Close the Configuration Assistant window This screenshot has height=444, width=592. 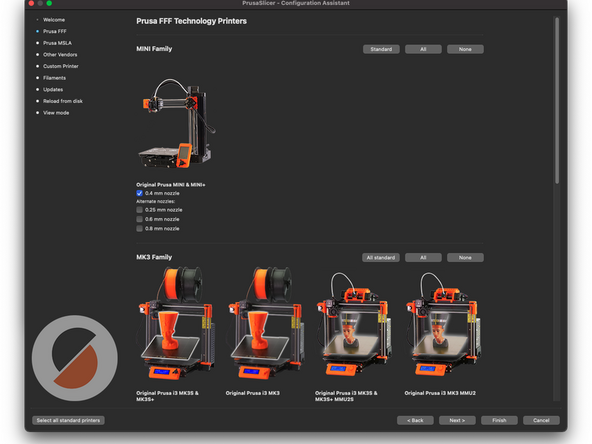coord(31,3)
